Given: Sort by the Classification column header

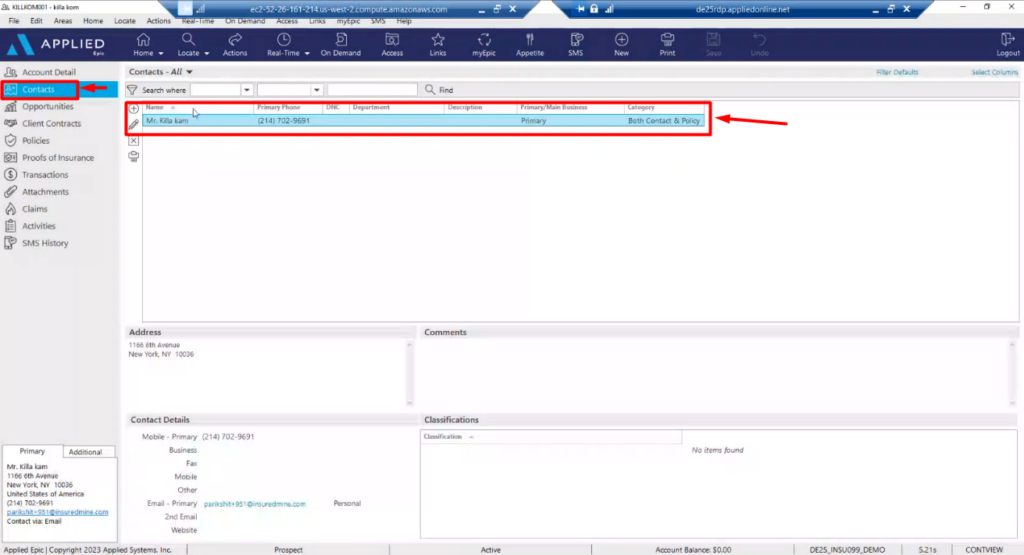Looking at the screenshot, I should 551,436.
